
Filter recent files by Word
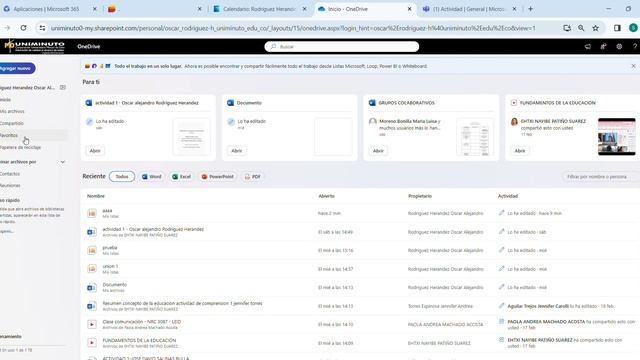(x=151, y=177)
